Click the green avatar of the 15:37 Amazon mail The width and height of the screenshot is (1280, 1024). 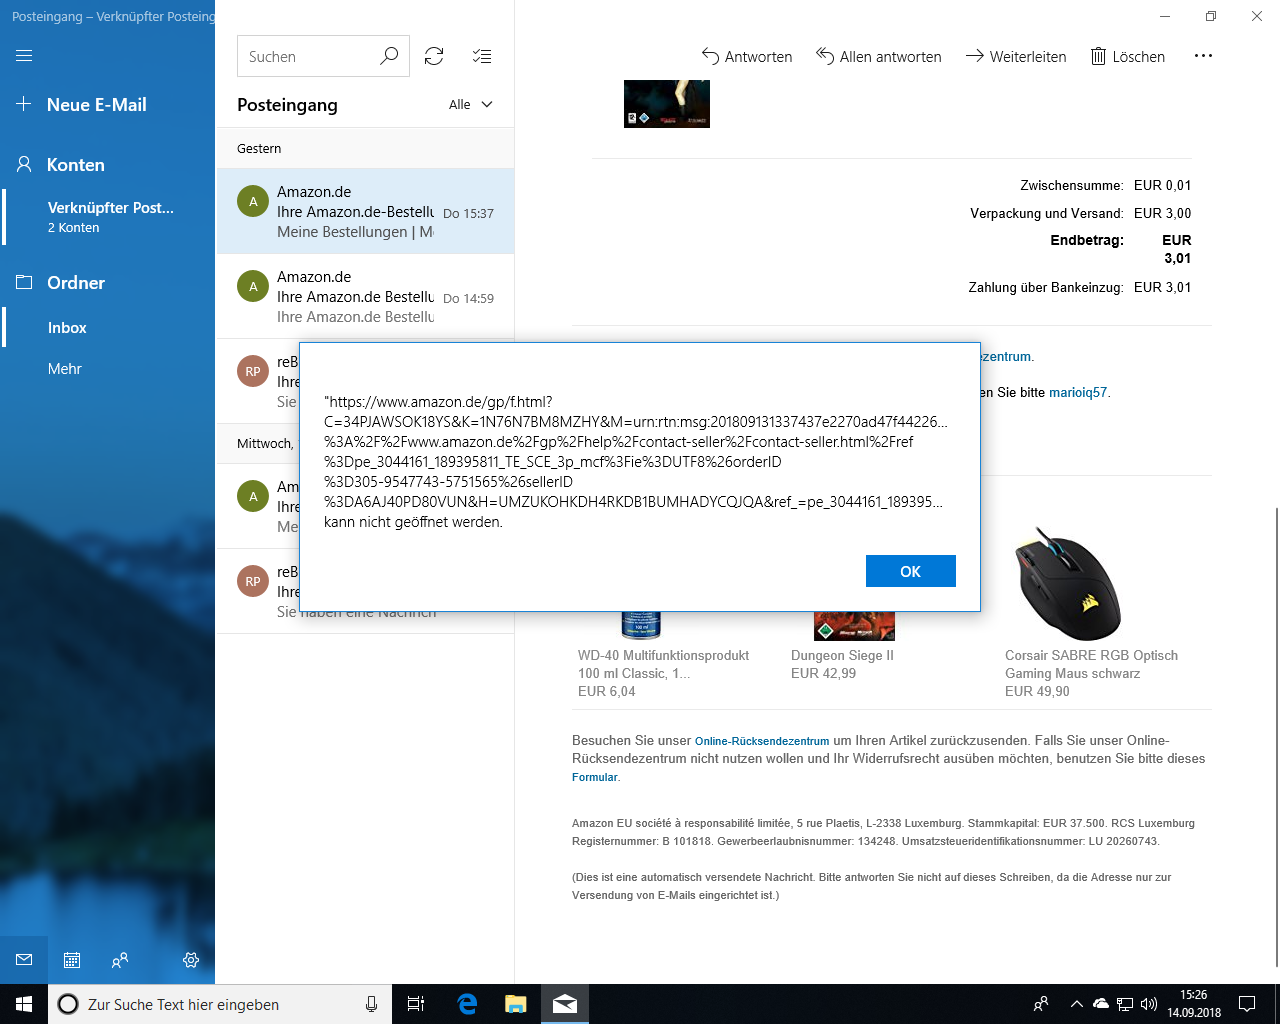click(x=253, y=201)
